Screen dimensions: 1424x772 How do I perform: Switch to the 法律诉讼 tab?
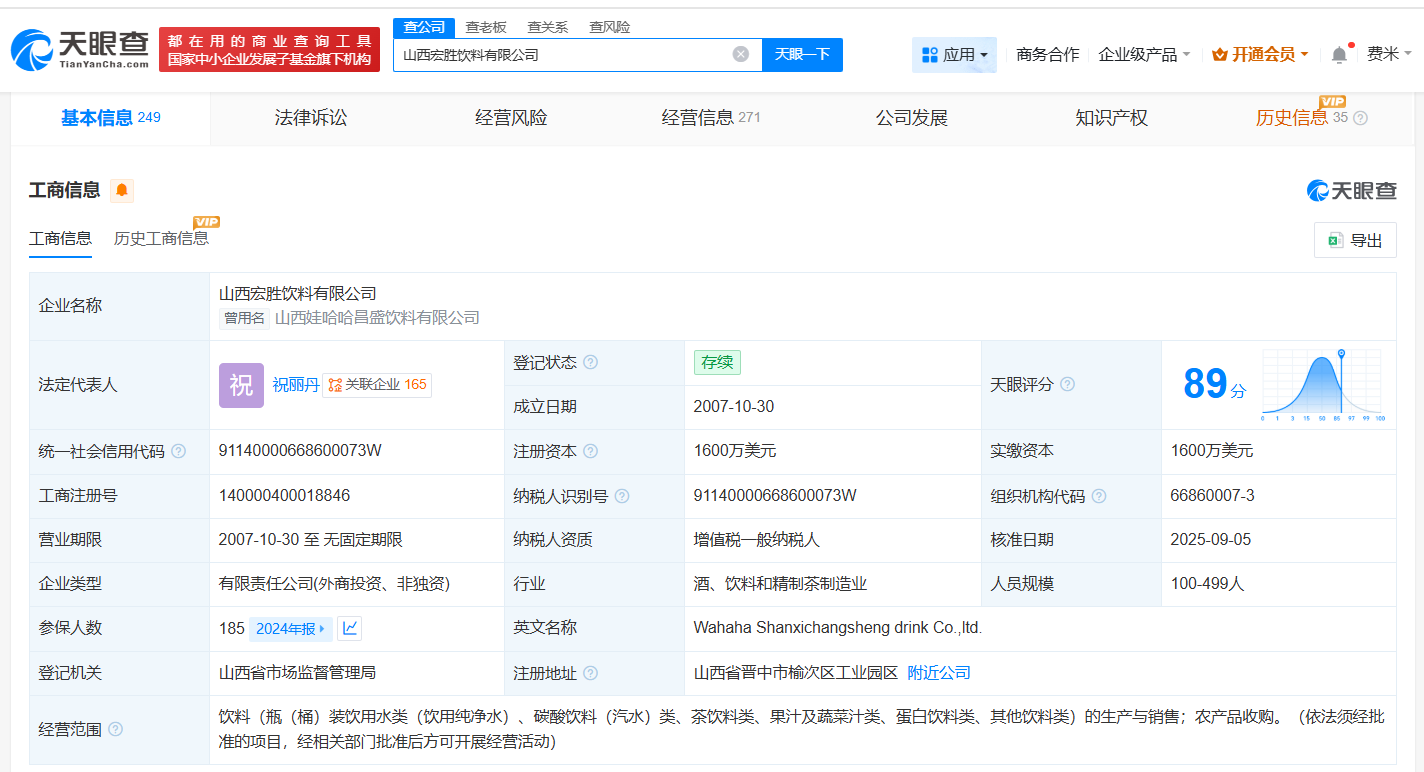click(x=310, y=118)
